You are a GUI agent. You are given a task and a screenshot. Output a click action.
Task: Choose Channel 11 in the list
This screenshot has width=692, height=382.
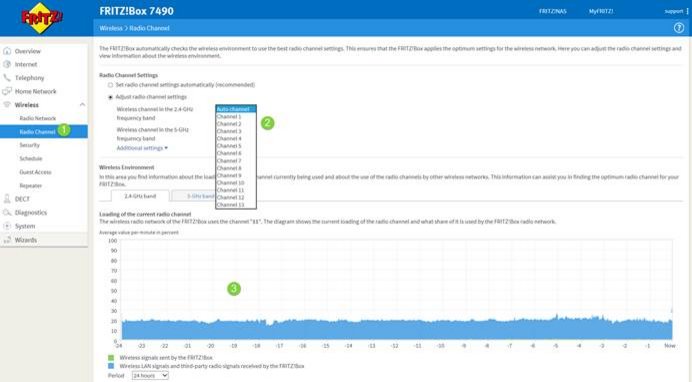(236, 190)
